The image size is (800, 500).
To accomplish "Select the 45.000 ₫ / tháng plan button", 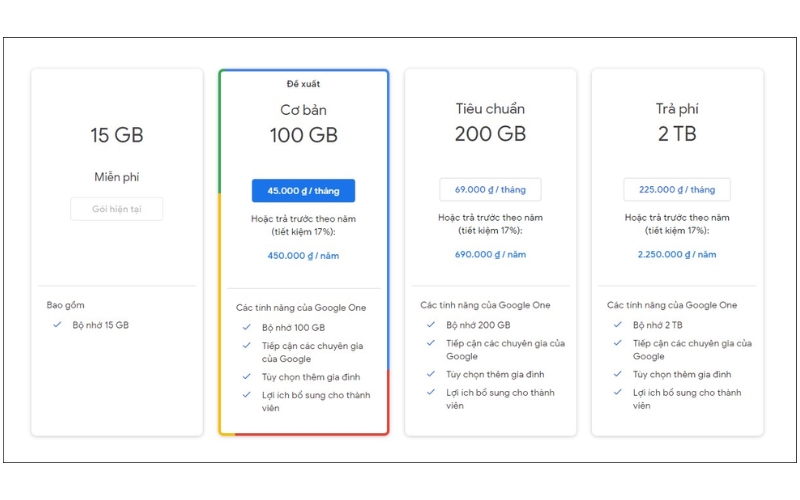I will tap(303, 191).
